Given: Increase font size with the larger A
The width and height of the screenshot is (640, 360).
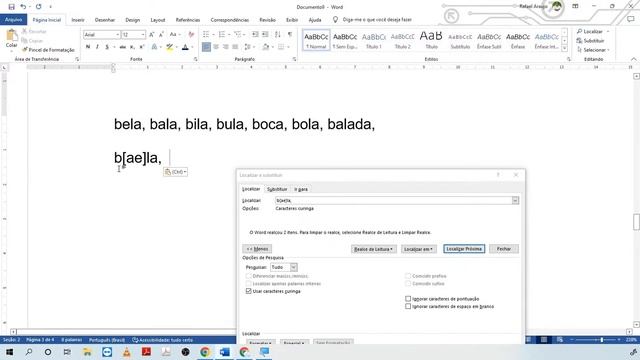Looking at the screenshot, I should tap(152, 35).
